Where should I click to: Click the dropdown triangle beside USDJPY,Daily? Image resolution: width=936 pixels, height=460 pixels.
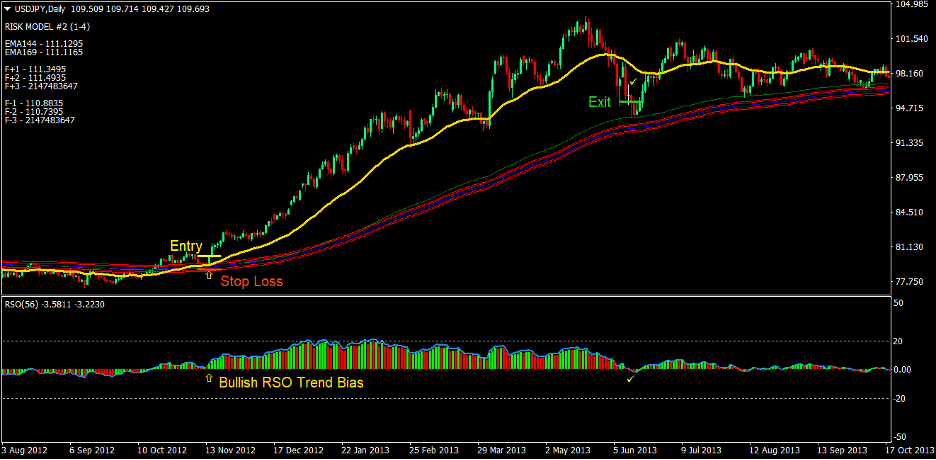8,8
